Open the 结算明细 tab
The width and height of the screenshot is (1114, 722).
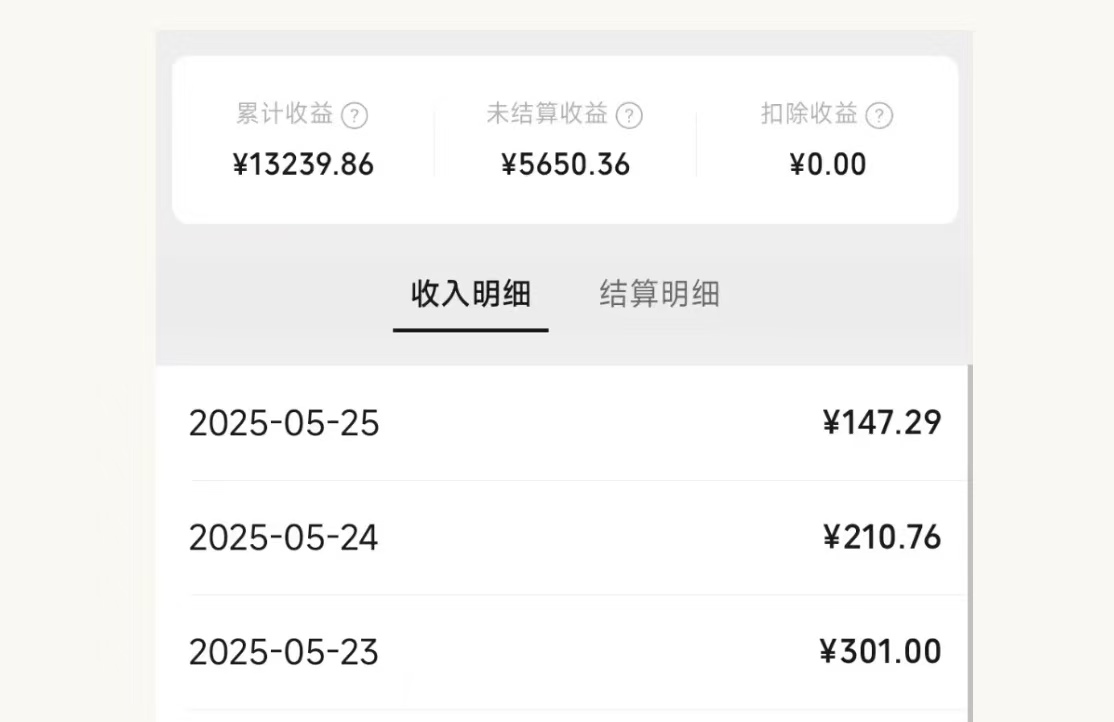click(659, 295)
